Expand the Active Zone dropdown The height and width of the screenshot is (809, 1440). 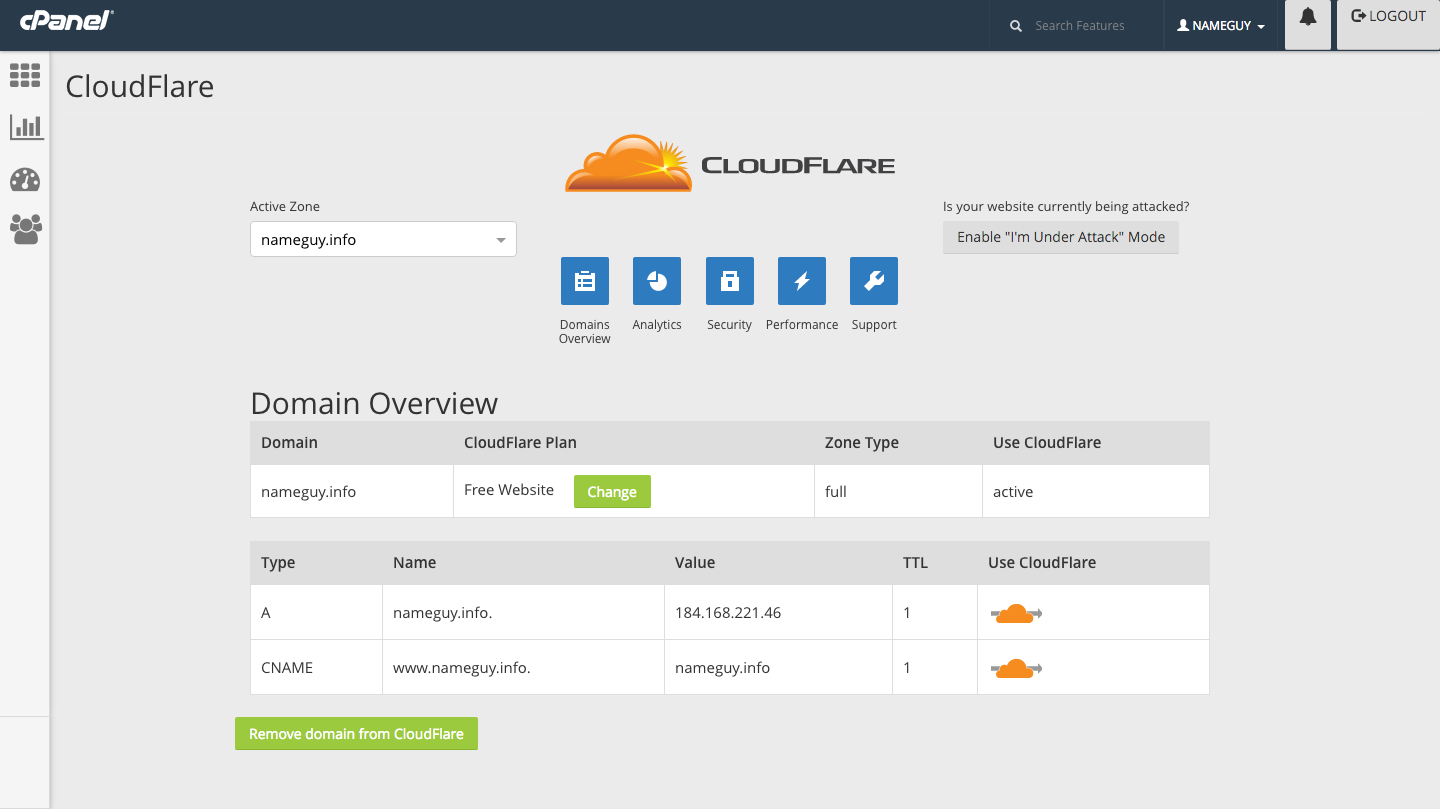(383, 240)
